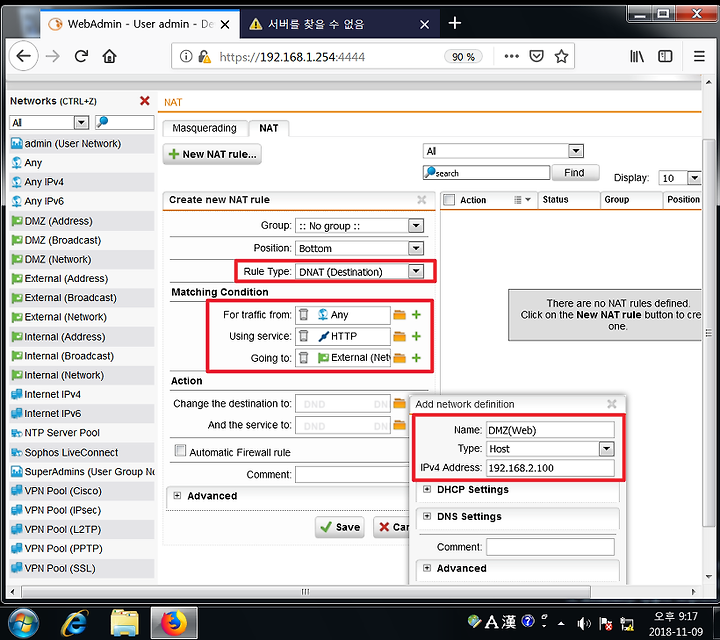Open folder icon for traffic from field

click(x=399, y=315)
